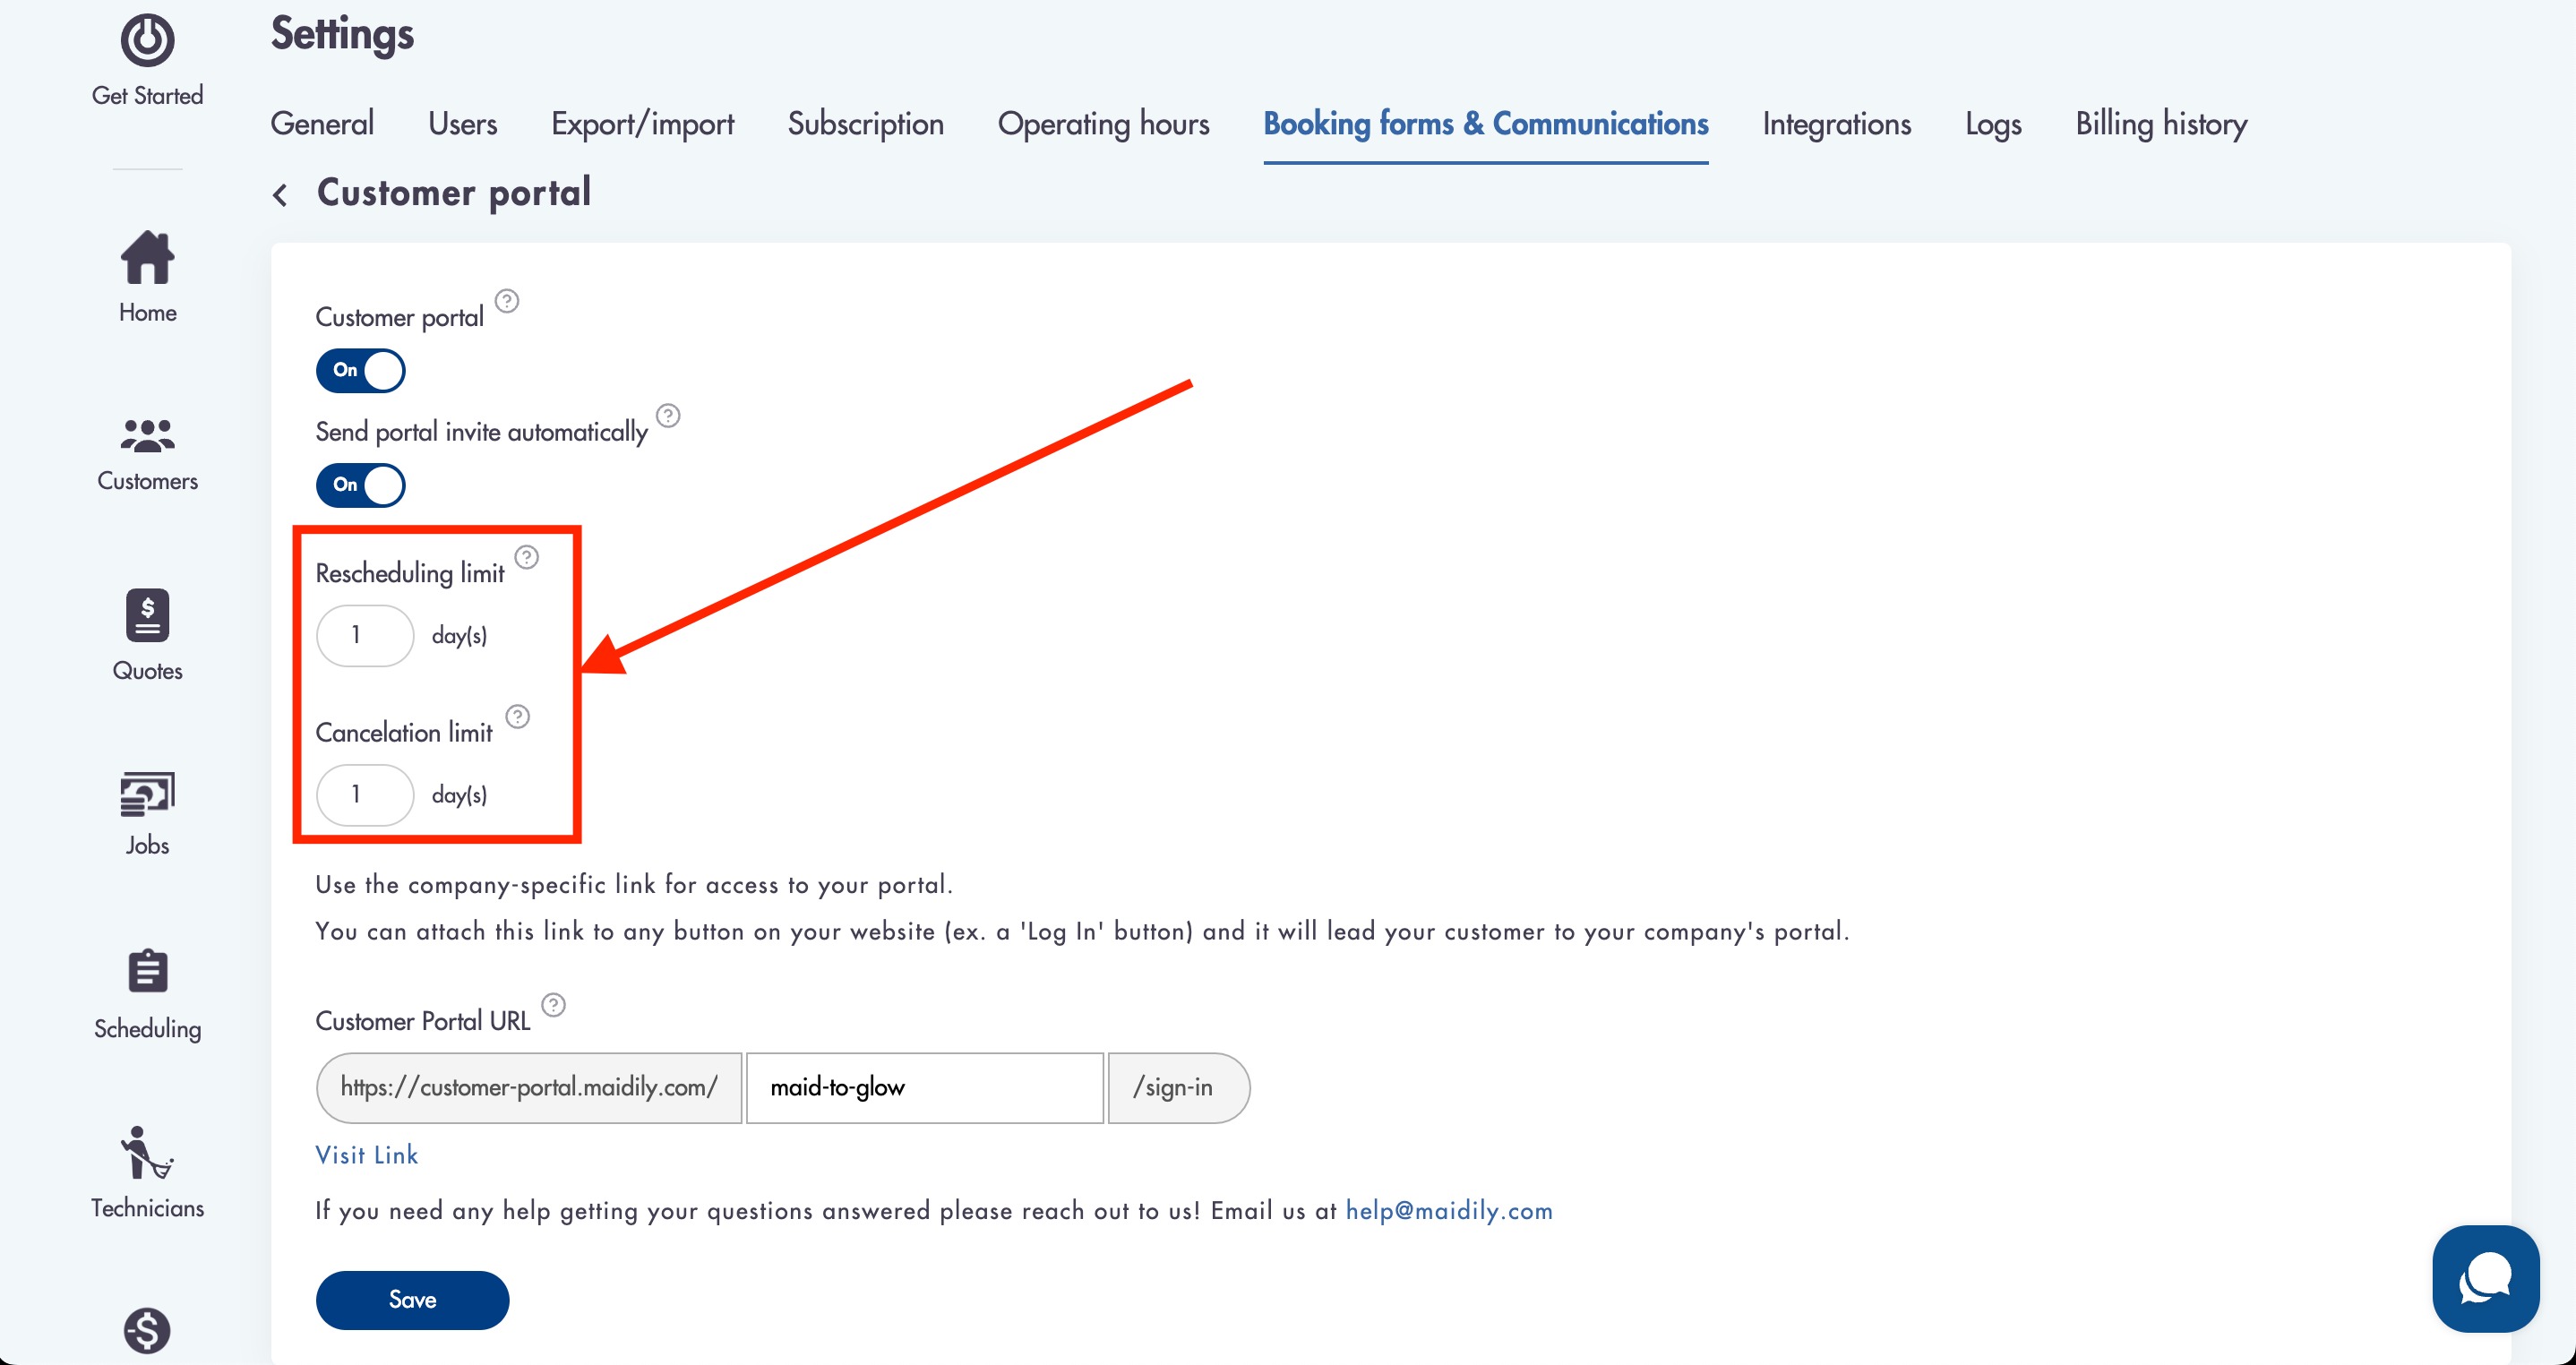The image size is (2576, 1365).
Task: Click the https://customer-portal.maidily.com/ prefix field
Action: click(529, 1088)
